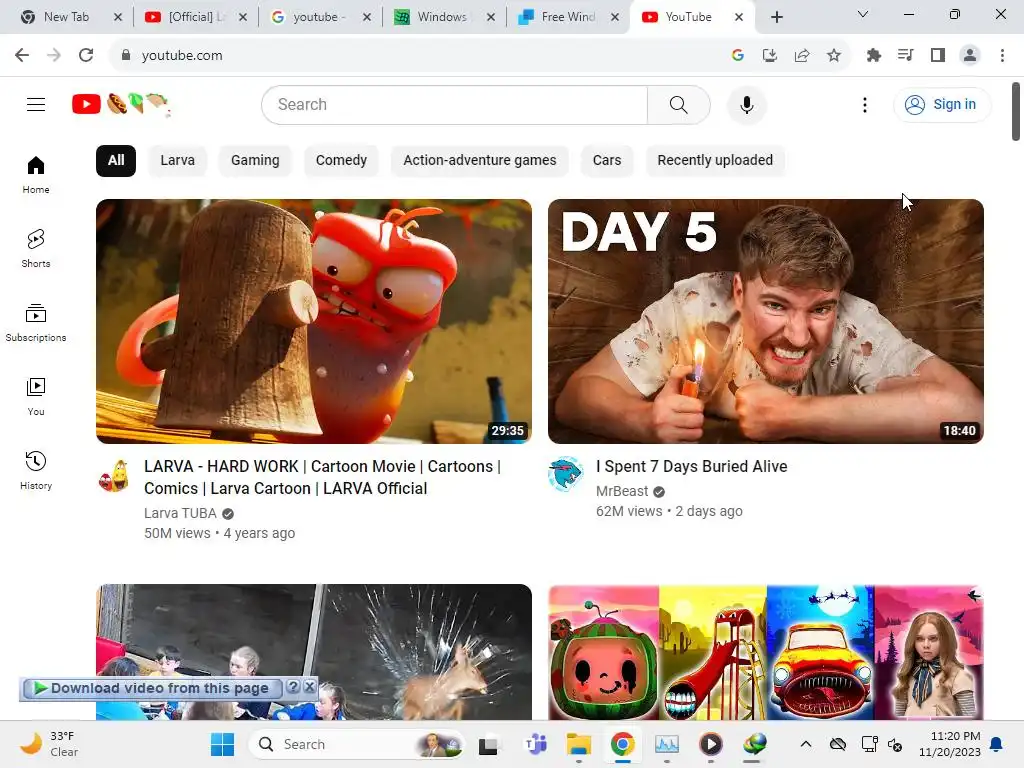Image resolution: width=1024 pixels, height=768 pixels.
Task: Go back in the browser
Action: pyautogui.click(x=22, y=56)
